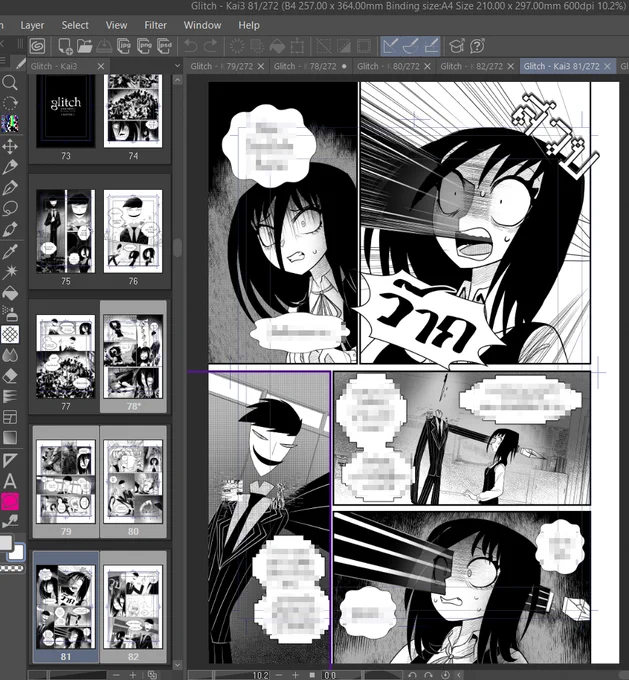The width and height of the screenshot is (629, 680).
Task: Open the Layer menu
Action: pos(32,25)
